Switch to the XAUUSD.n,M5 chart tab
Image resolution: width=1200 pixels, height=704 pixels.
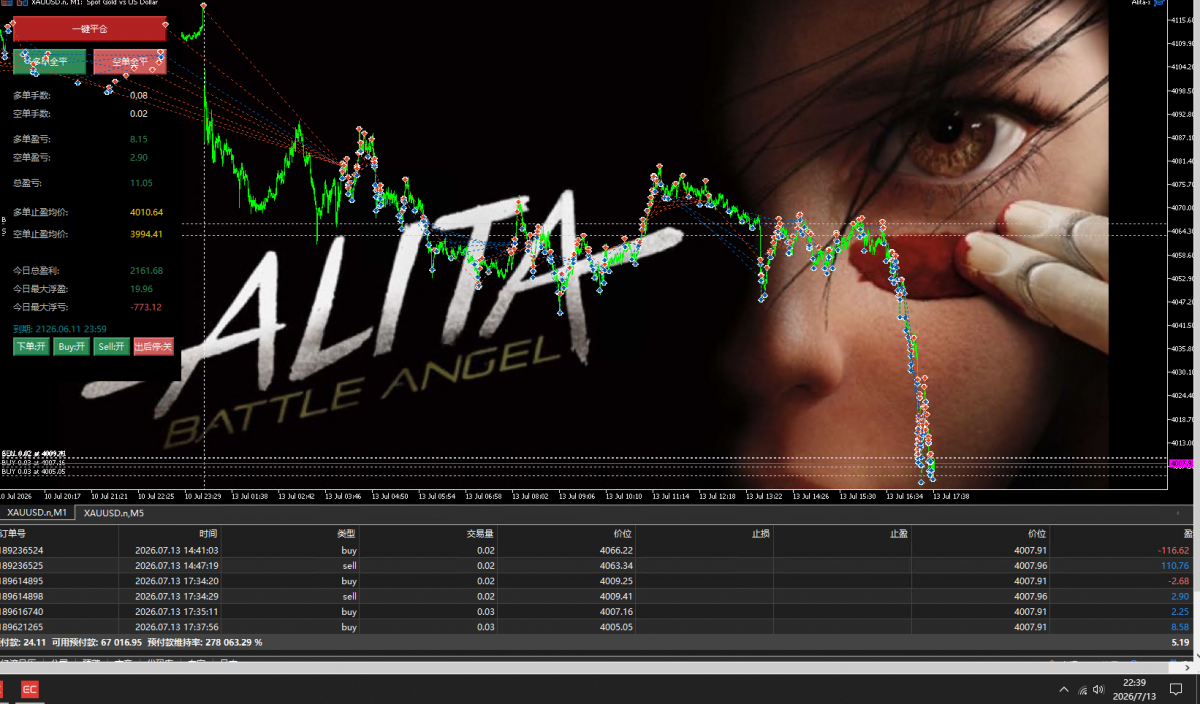click(x=113, y=513)
